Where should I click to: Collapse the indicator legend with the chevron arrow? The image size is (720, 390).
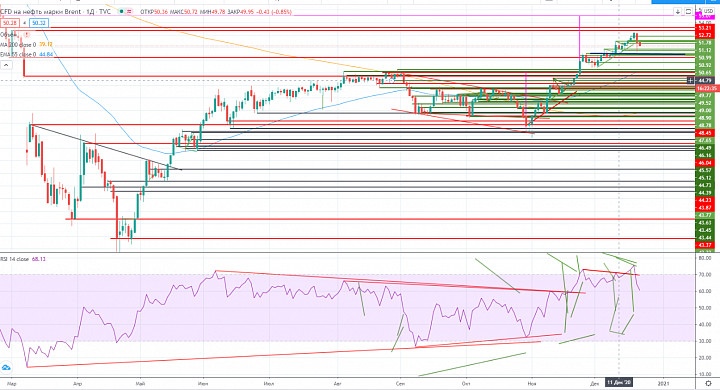click(6, 65)
